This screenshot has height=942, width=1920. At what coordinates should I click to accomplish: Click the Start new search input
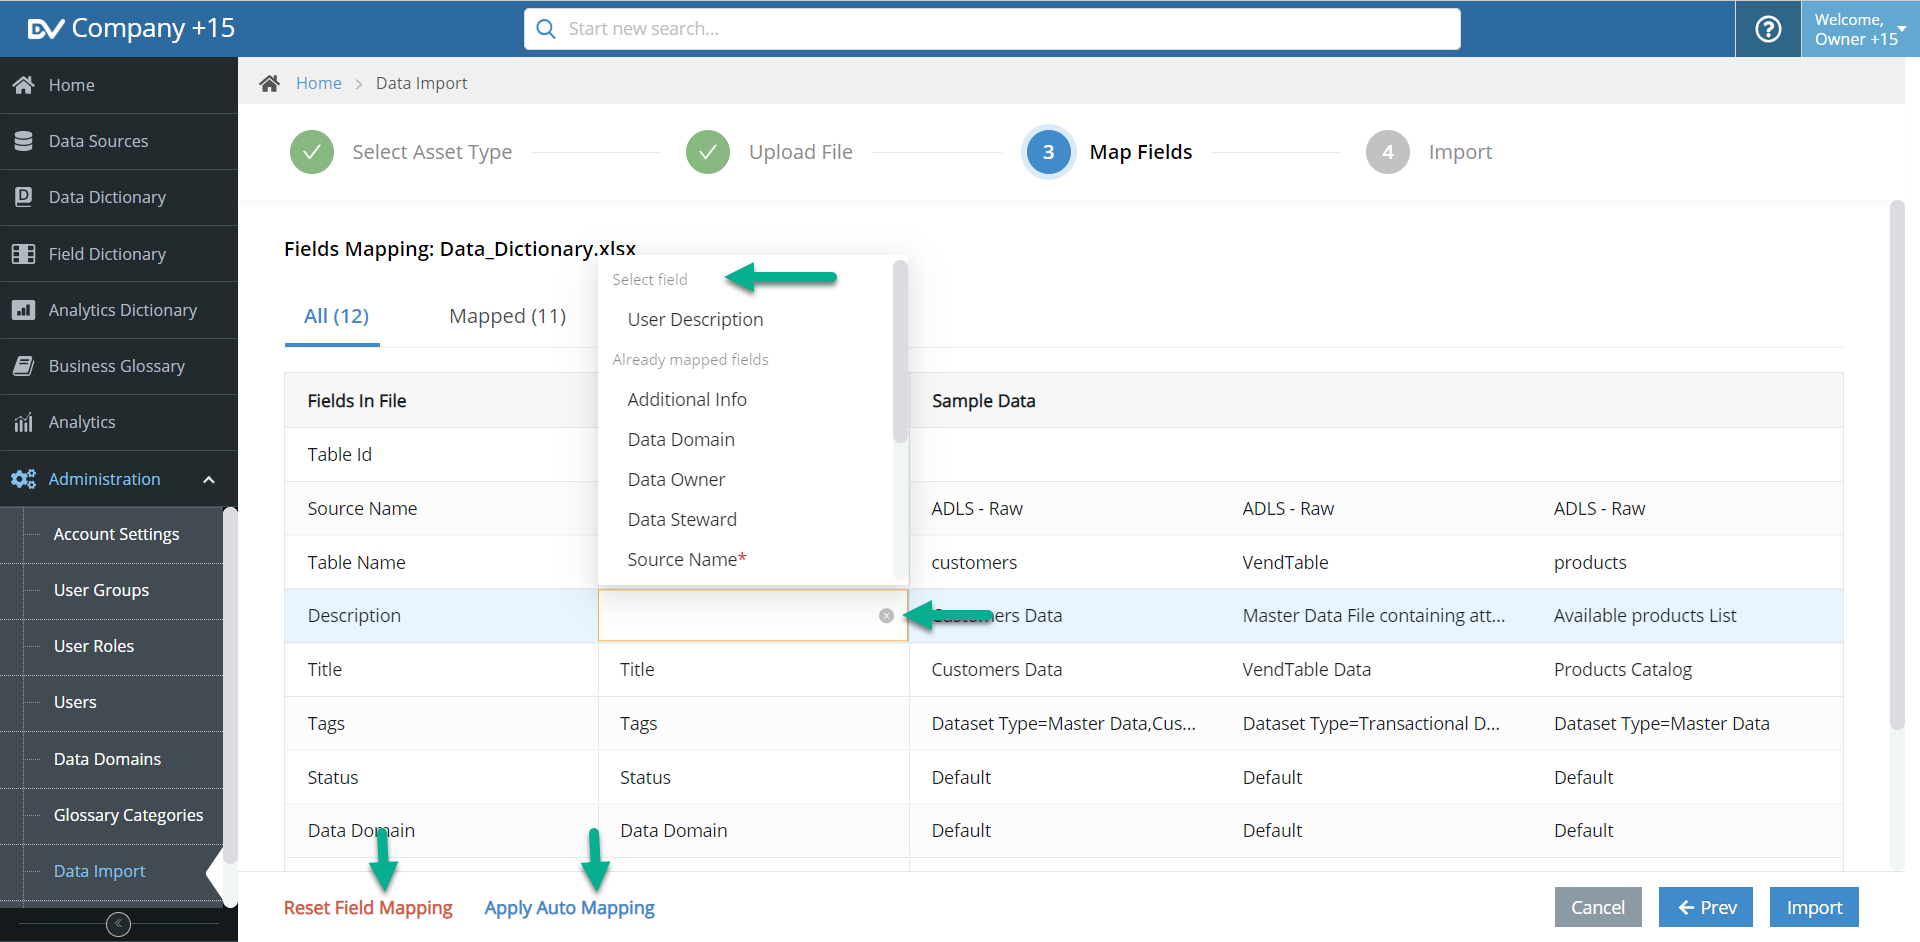click(992, 29)
